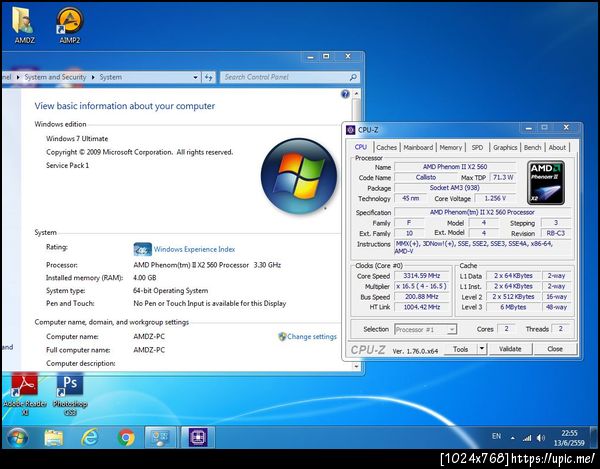Viewport: 600px width, 469px height.
Task: Select the Bus Speed value 200.88 MHz
Action: click(x=422, y=296)
